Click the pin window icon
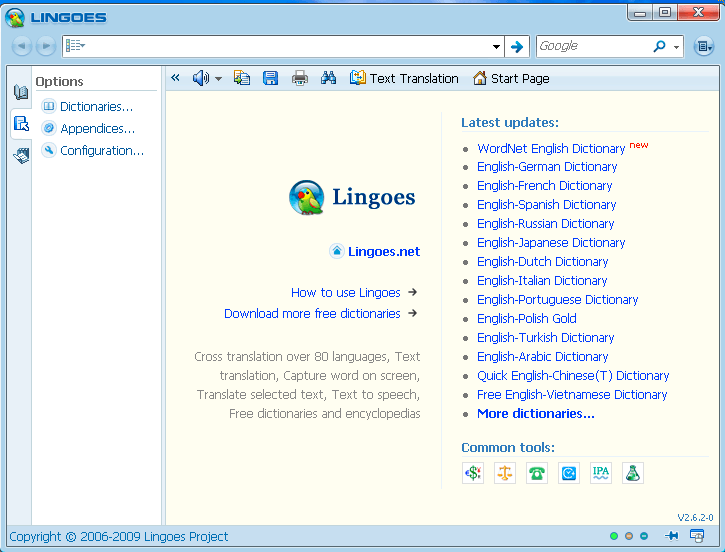Image resolution: width=725 pixels, height=552 pixels. [671, 536]
